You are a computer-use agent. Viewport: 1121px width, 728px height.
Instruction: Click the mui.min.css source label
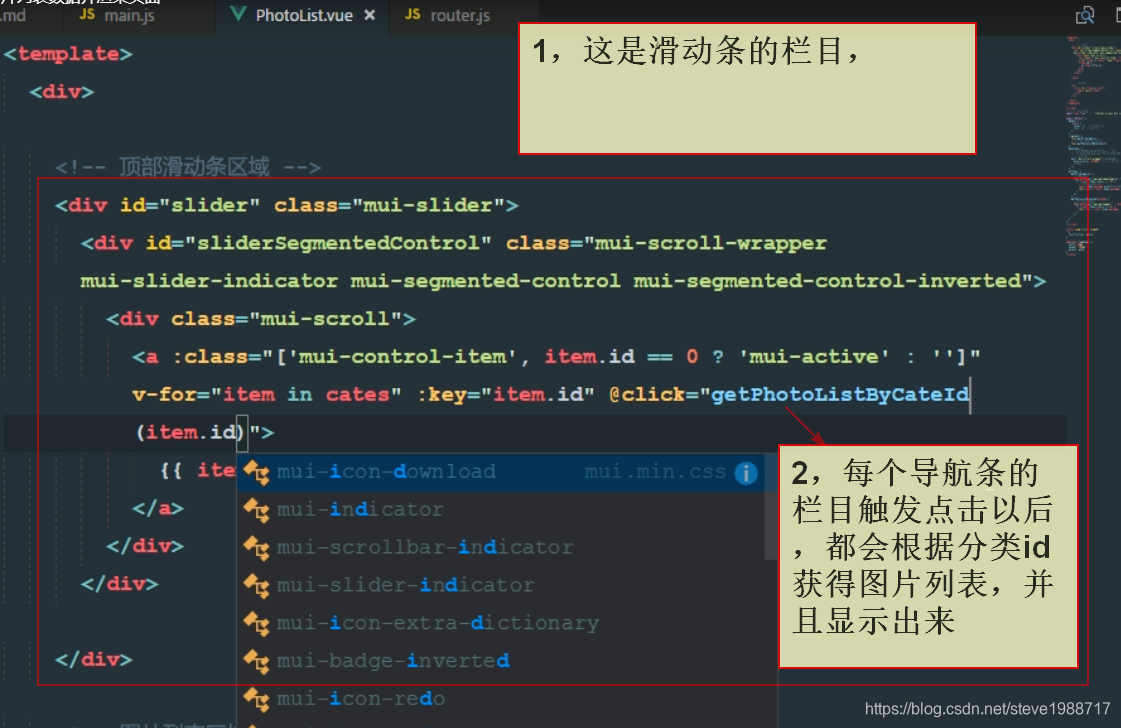(655, 472)
